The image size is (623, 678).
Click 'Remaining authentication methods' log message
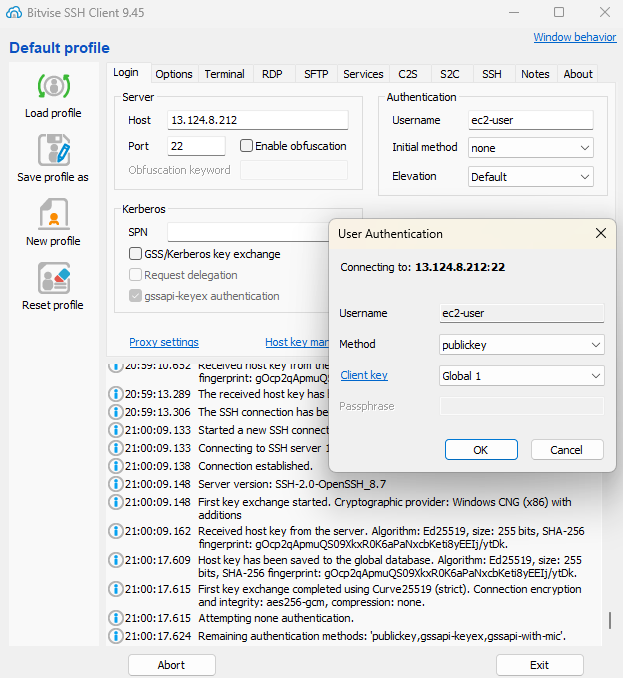click(382, 636)
